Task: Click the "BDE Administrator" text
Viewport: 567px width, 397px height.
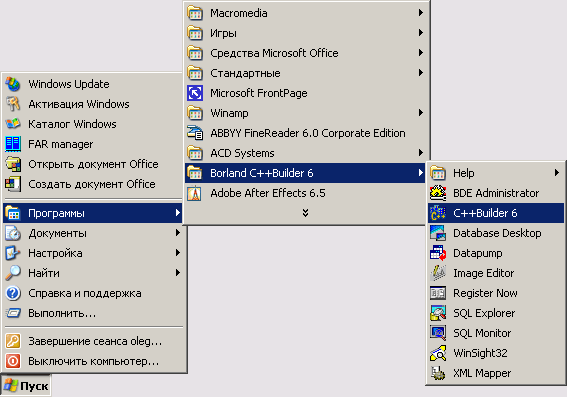Action: [x=496, y=193]
